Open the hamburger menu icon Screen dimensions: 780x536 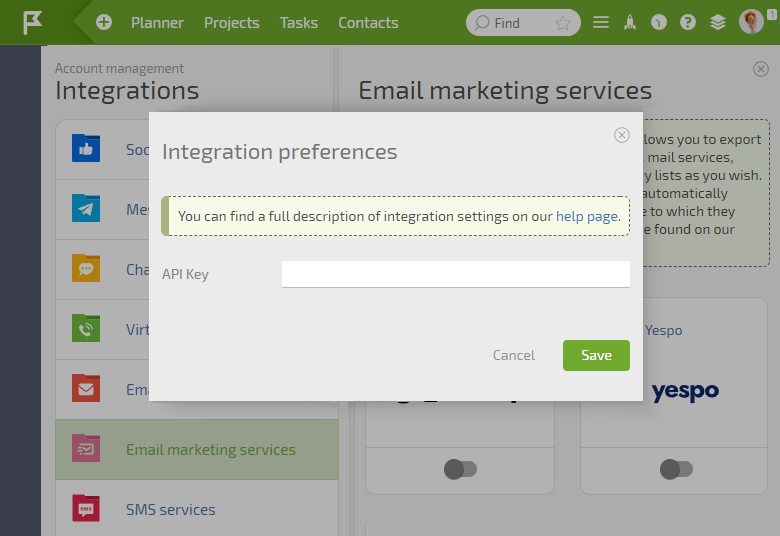[601, 22]
